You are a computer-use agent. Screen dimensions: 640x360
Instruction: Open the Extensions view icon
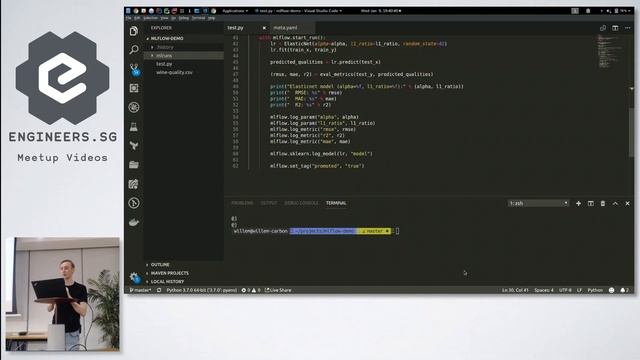tap(134, 88)
